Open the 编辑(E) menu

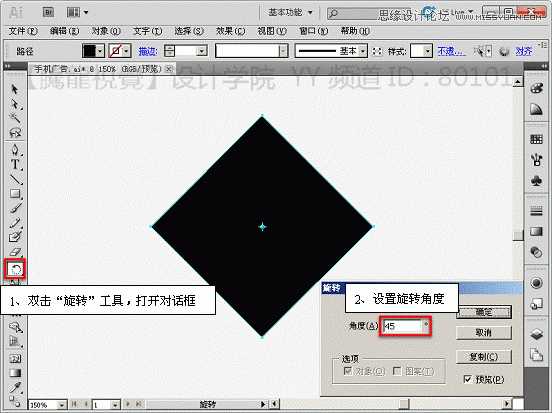[x=64, y=31]
